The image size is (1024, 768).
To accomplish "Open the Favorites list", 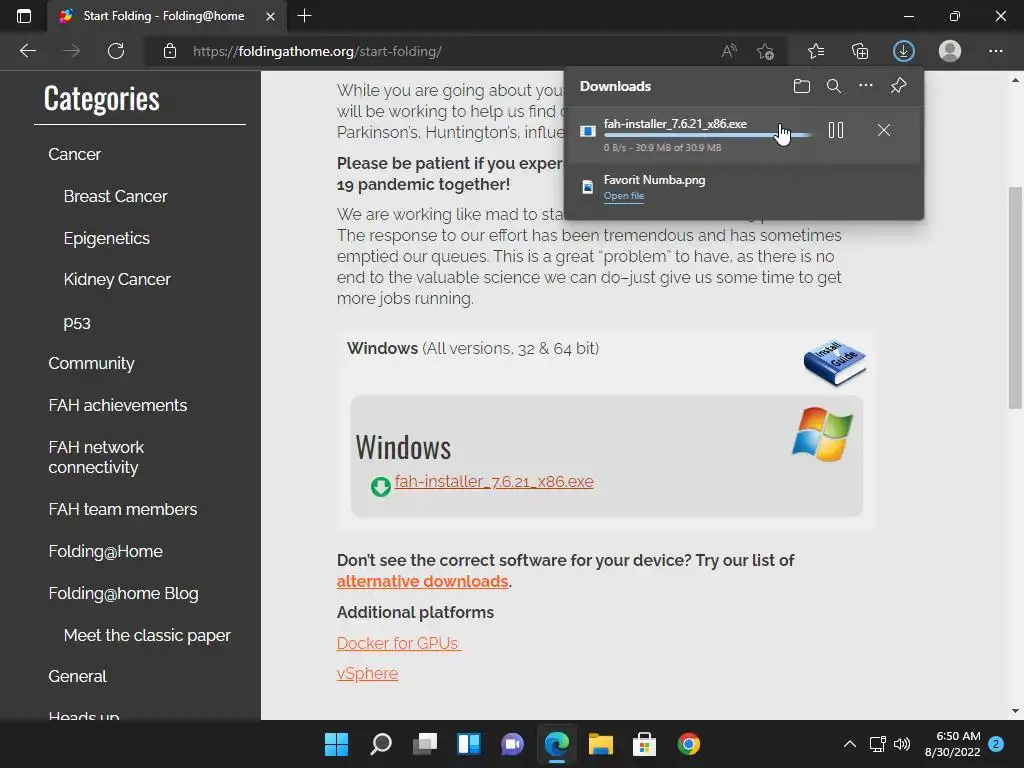I will (816, 51).
